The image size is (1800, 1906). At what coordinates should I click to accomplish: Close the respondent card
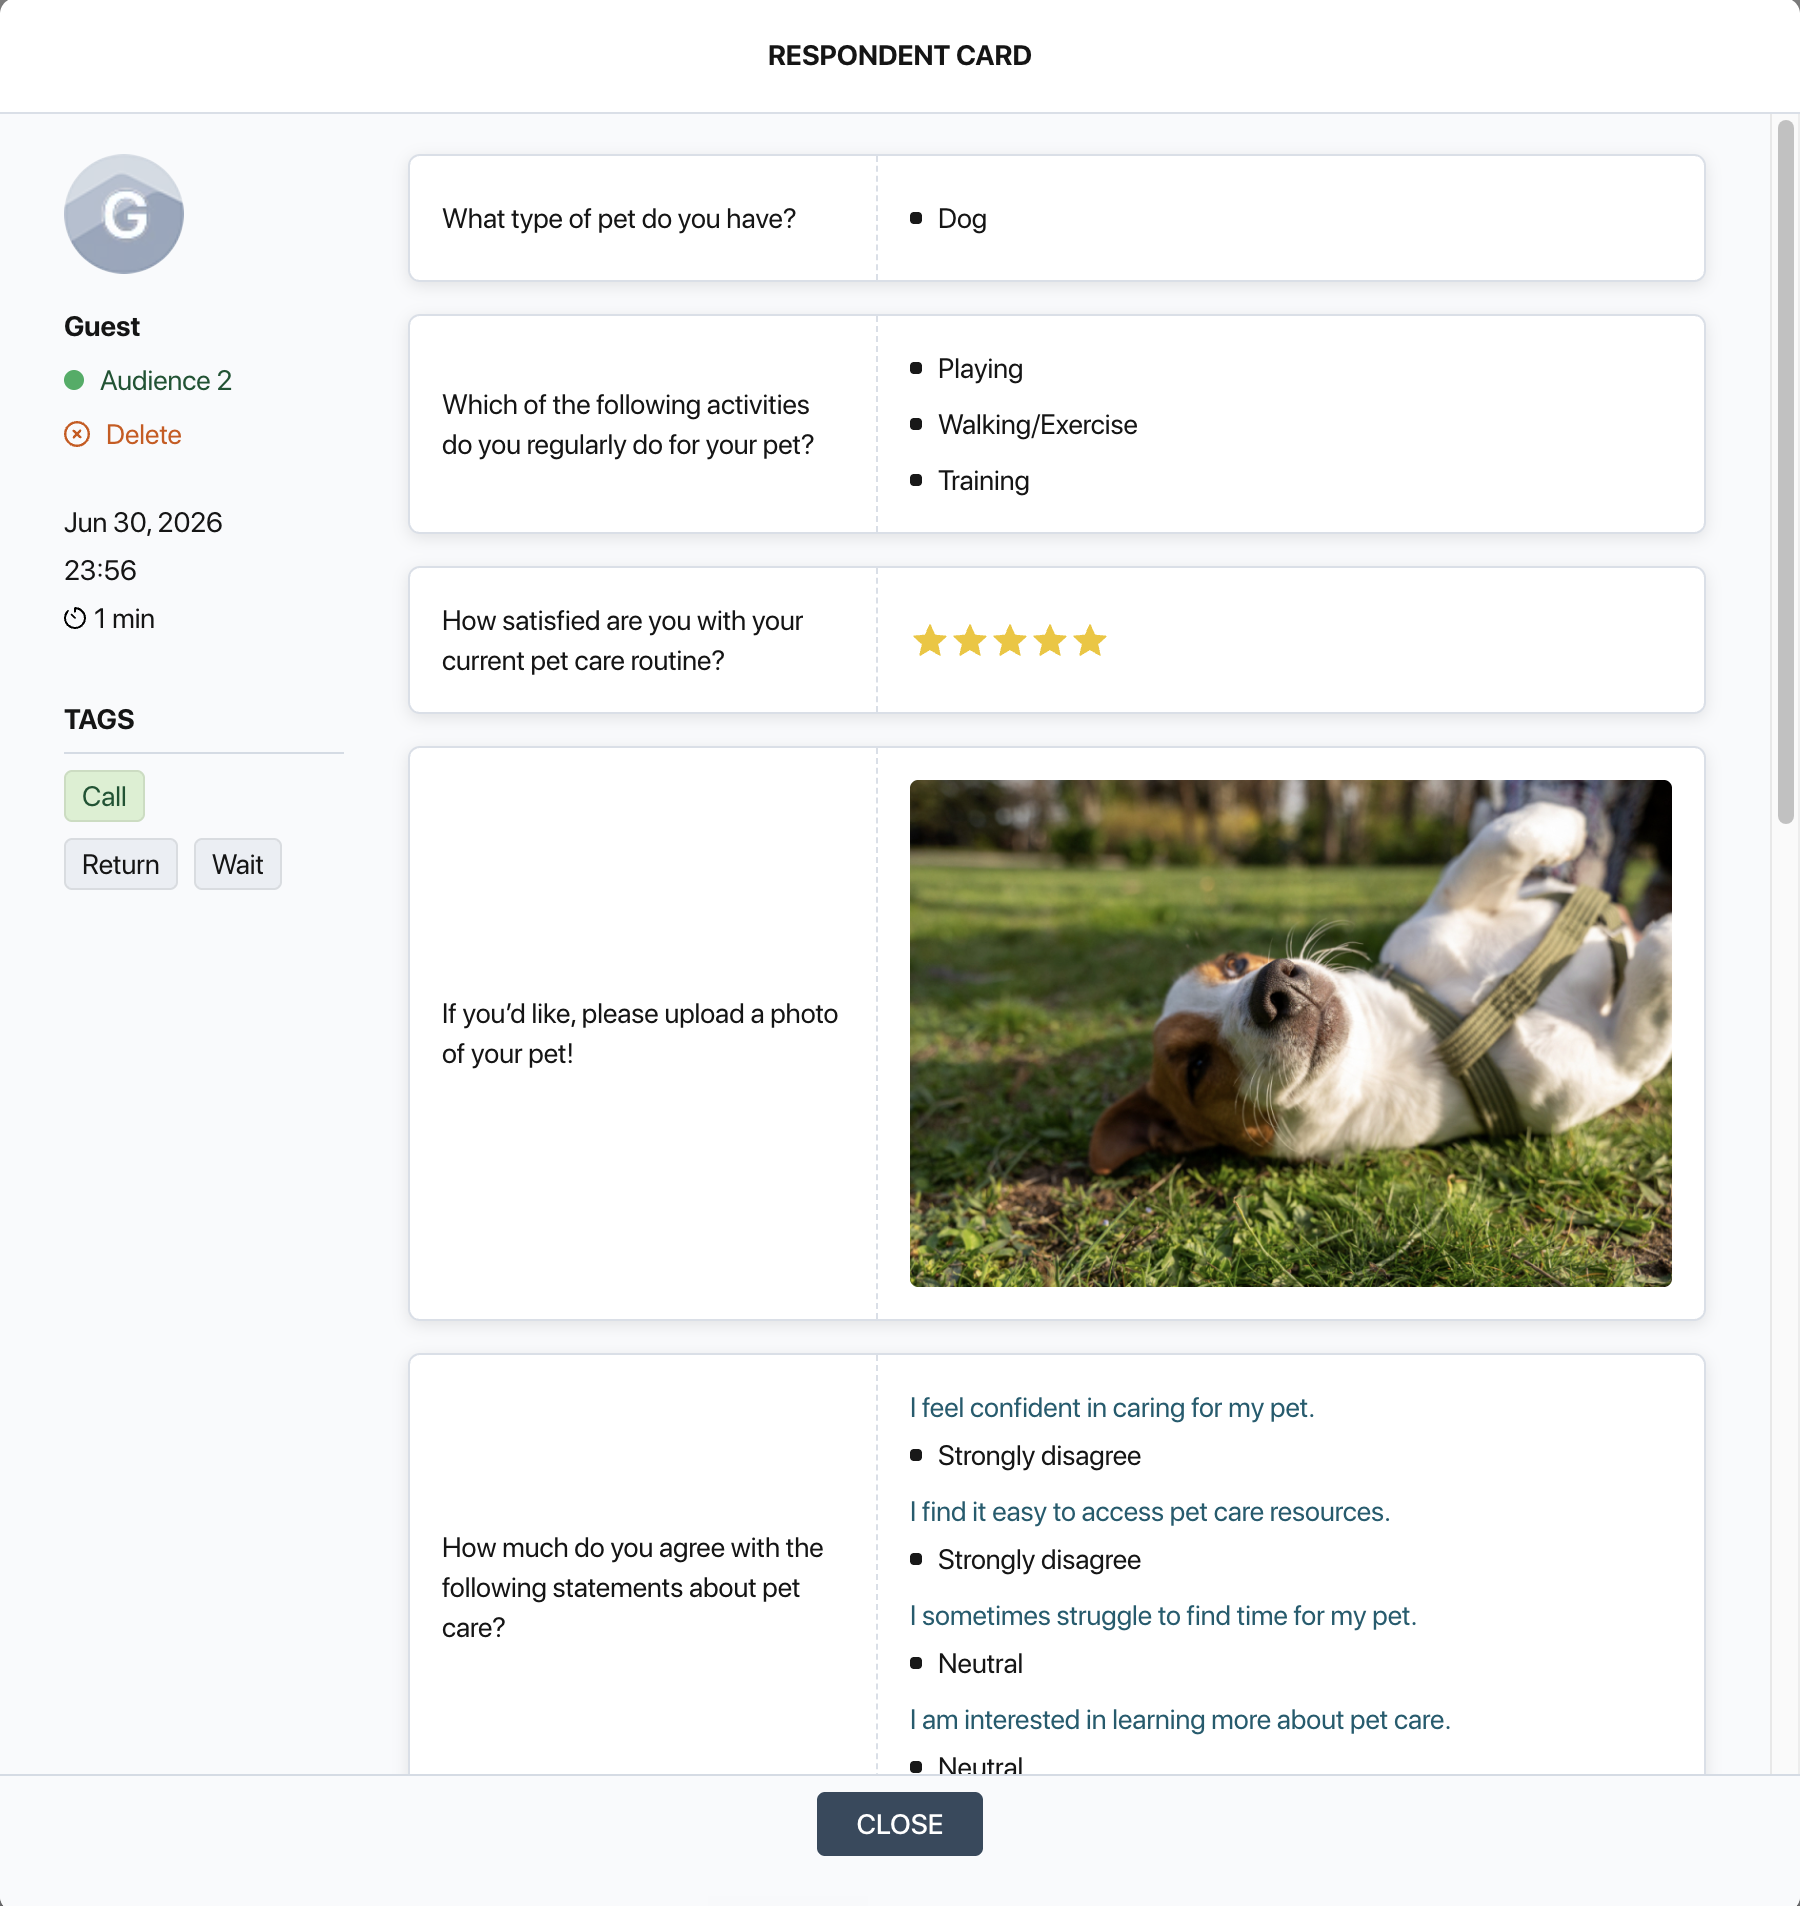pyautogui.click(x=900, y=1824)
